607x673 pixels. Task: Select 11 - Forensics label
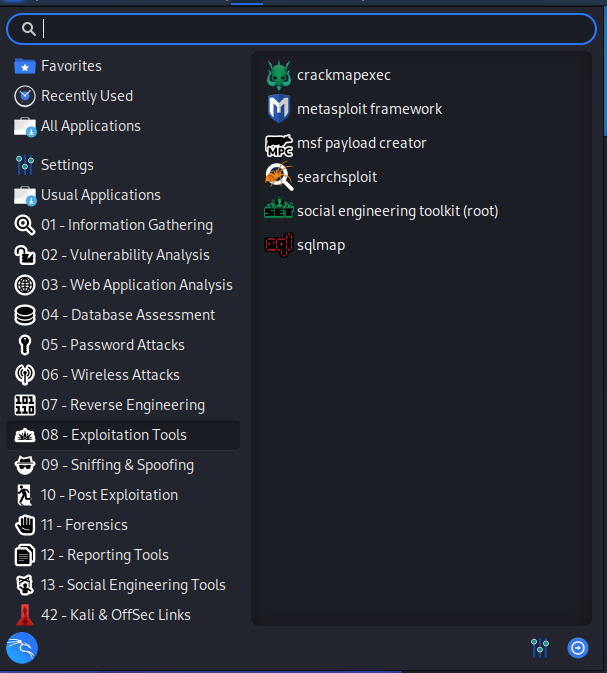(85, 525)
